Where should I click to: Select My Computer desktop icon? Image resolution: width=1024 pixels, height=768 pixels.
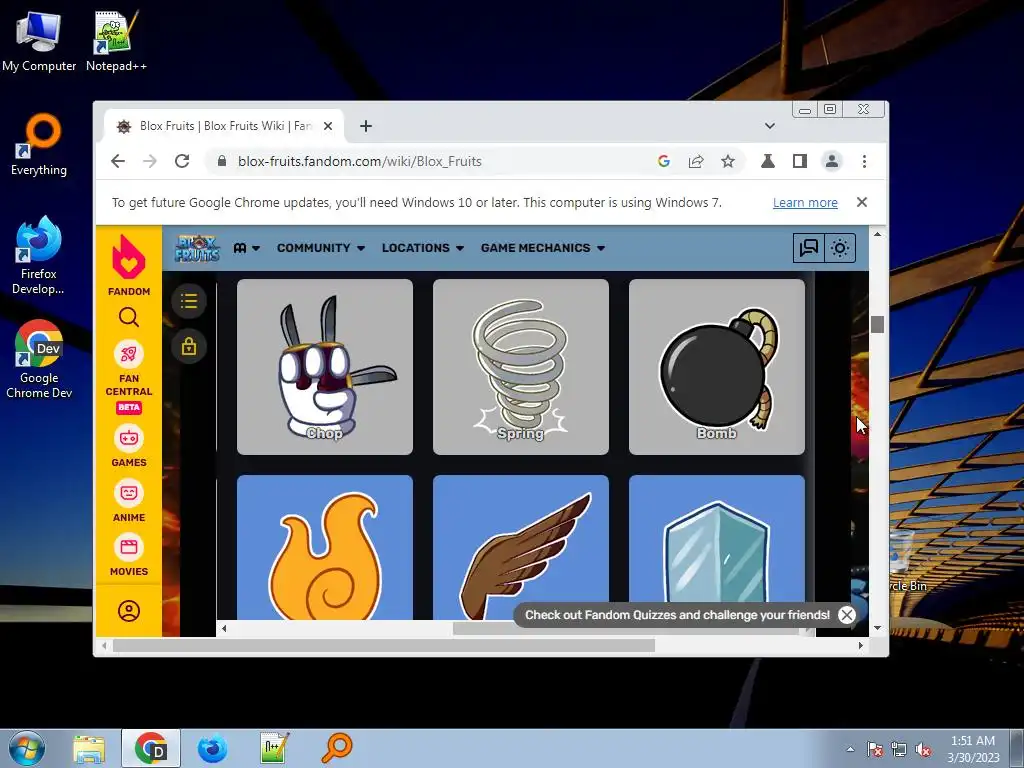pyautogui.click(x=39, y=40)
